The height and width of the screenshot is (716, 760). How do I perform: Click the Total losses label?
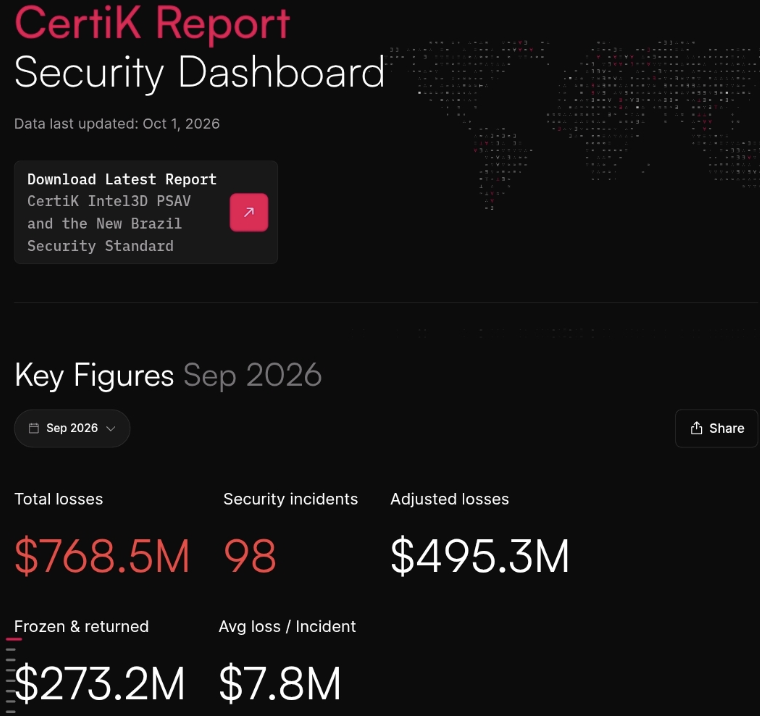(x=59, y=499)
